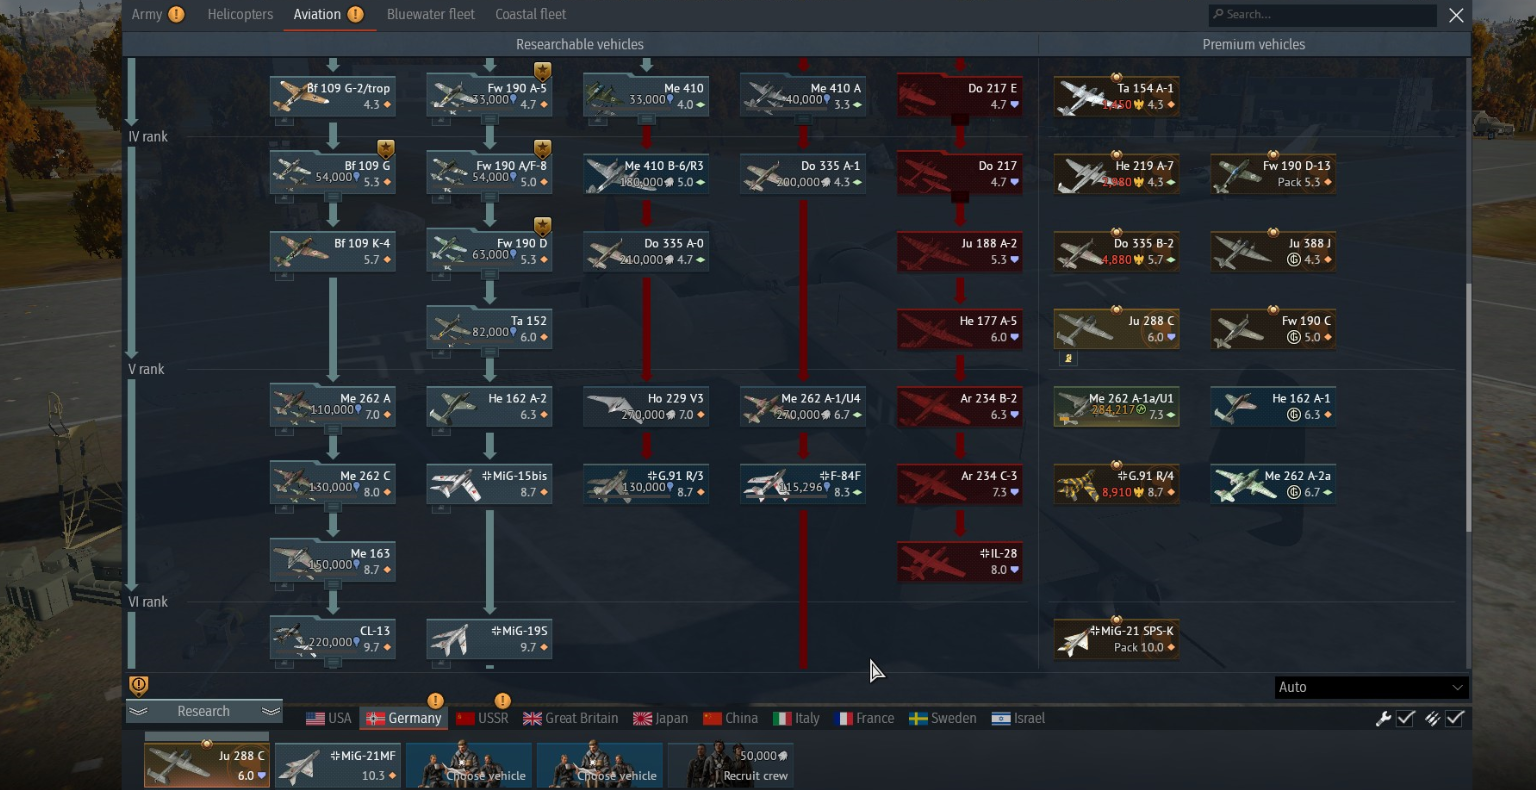Select the Me 163 rocket fighter card

click(333, 561)
